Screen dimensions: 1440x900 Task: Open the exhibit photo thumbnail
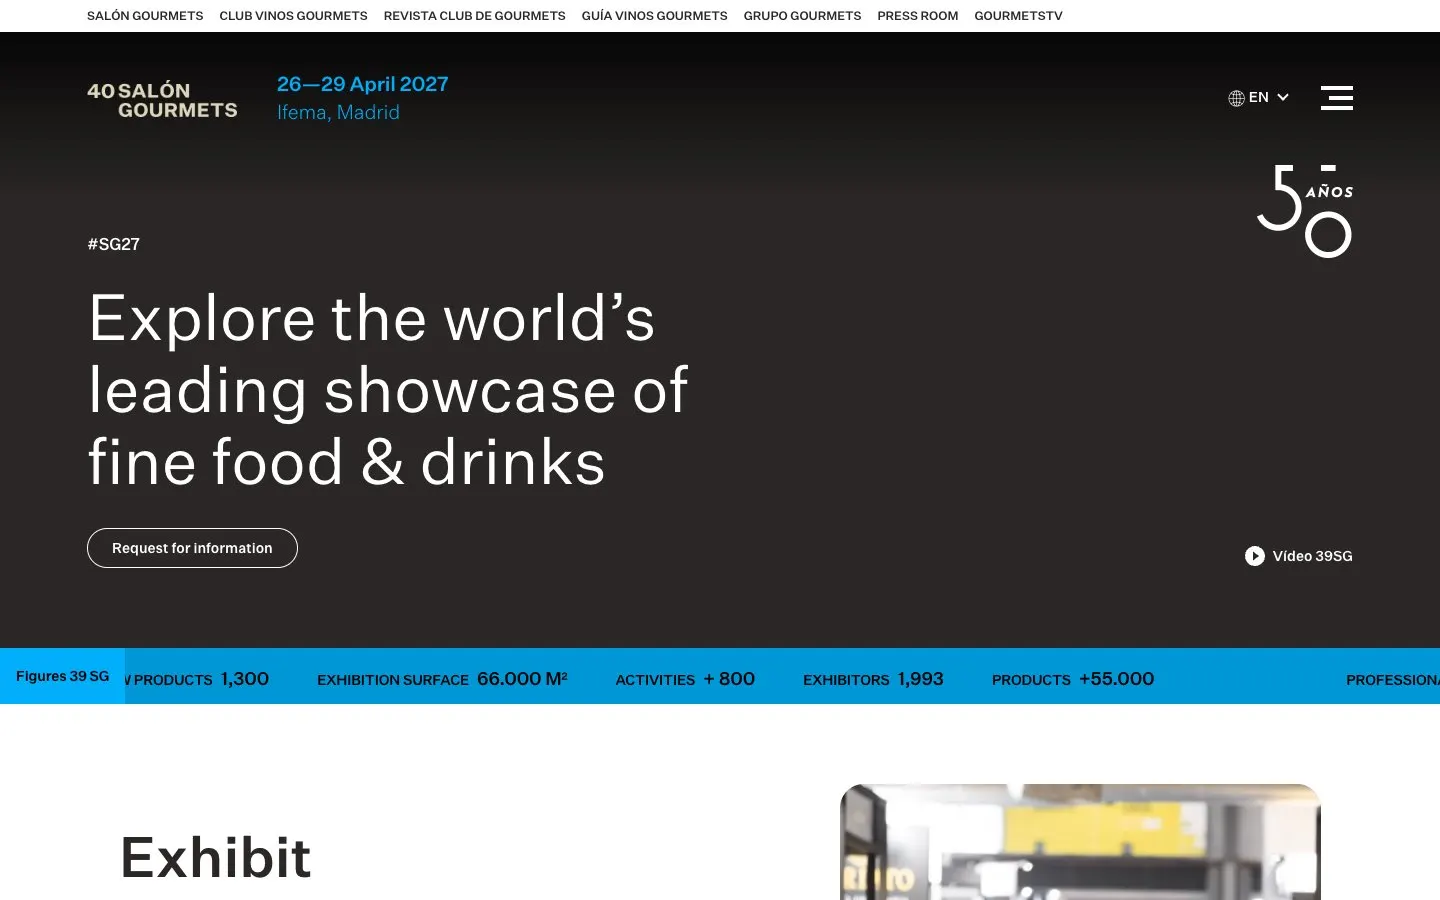tap(1080, 842)
